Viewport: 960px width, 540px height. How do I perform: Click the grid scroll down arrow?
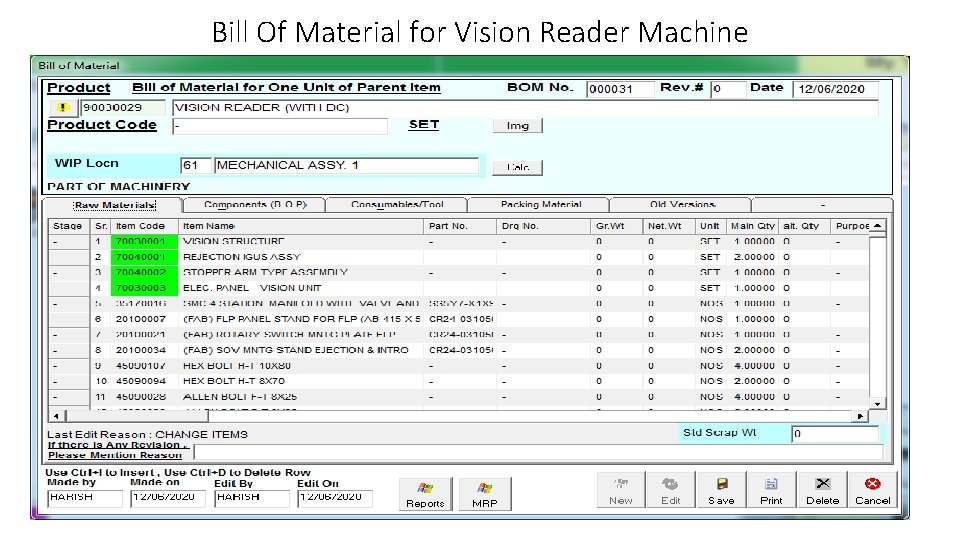click(877, 404)
